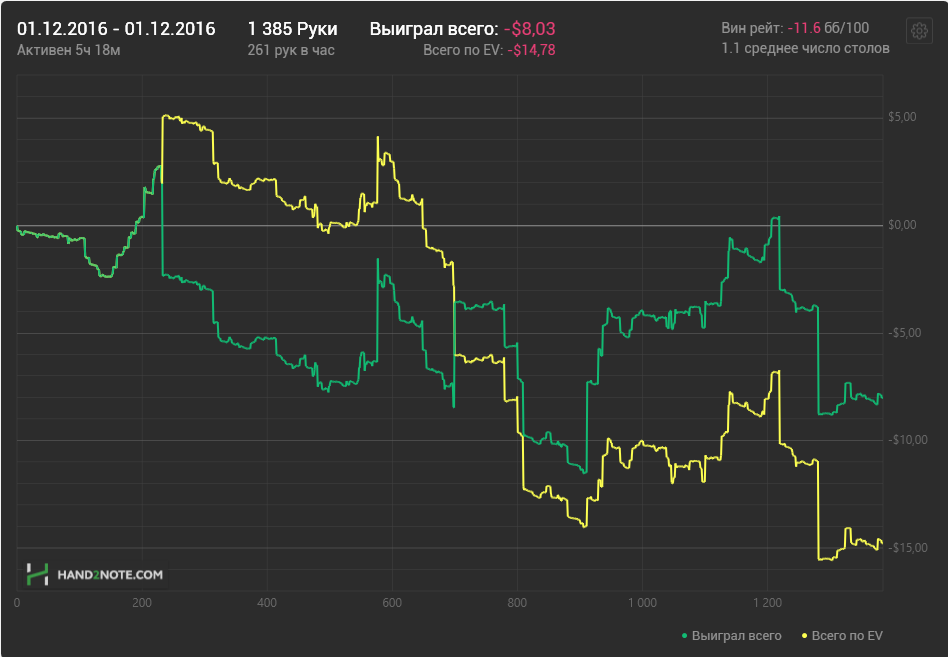This screenshot has height=657, width=948.
Task: Click the 'Активен 5ч 18м' activity text
Action: click(x=68, y=50)
